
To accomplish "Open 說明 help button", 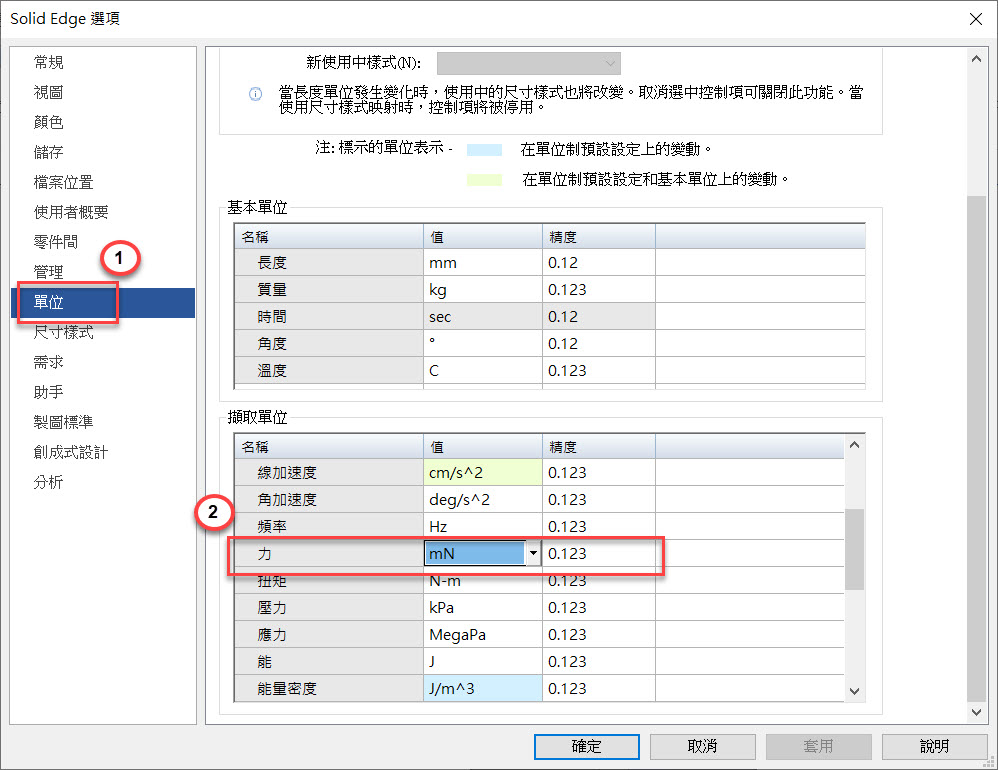I will coord(934,746).
